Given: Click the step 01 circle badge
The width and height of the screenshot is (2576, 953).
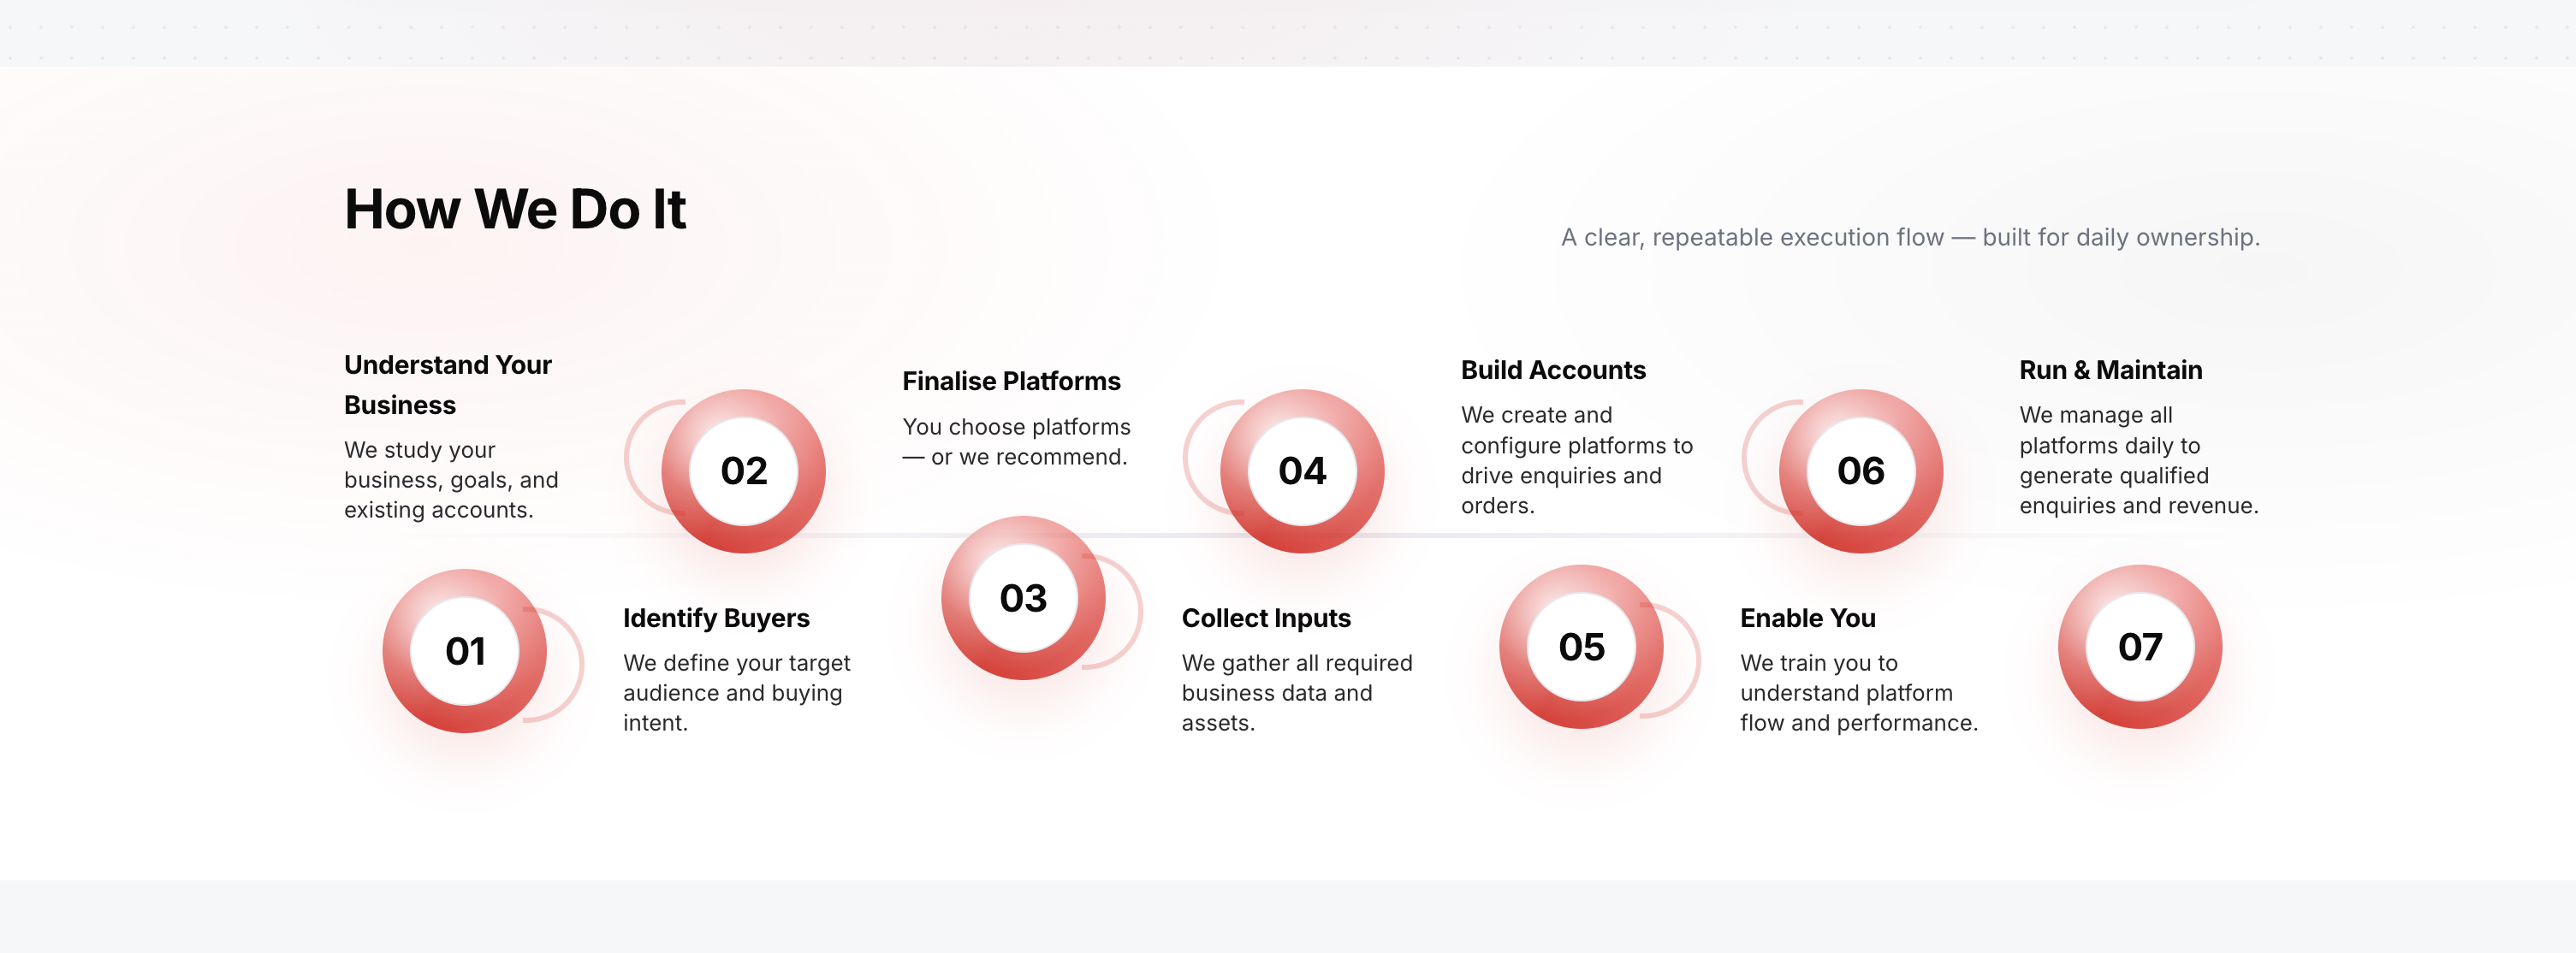Looking at the screenshot, I should point(465,651).
